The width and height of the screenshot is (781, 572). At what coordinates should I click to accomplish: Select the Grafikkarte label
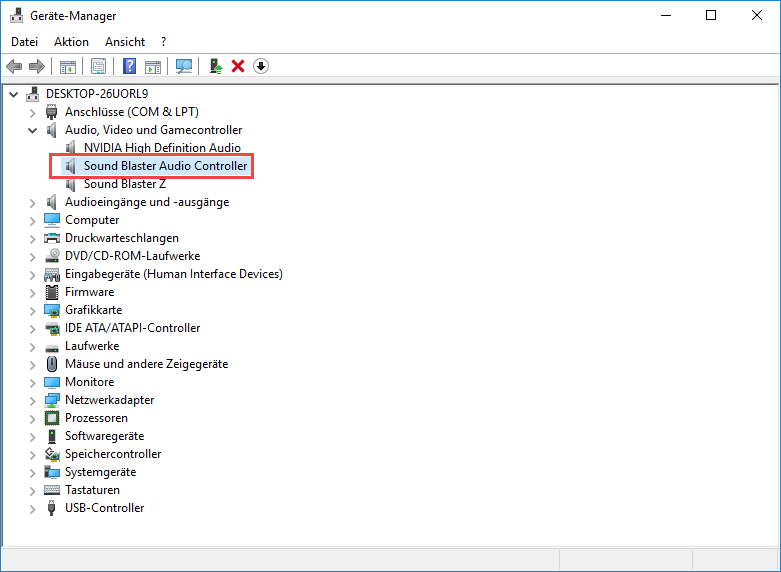click(94, 310)
